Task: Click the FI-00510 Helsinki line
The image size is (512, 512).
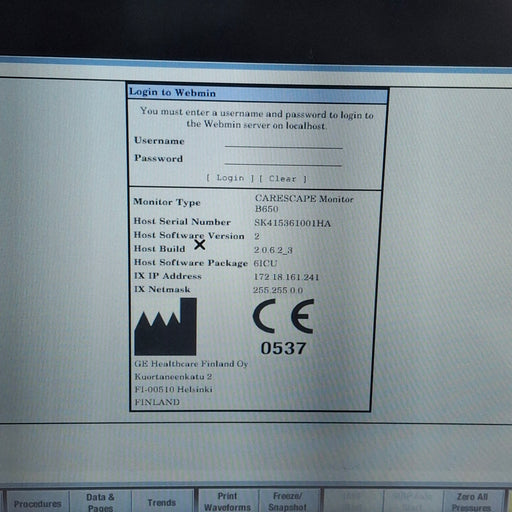Action: coord(174,389)
